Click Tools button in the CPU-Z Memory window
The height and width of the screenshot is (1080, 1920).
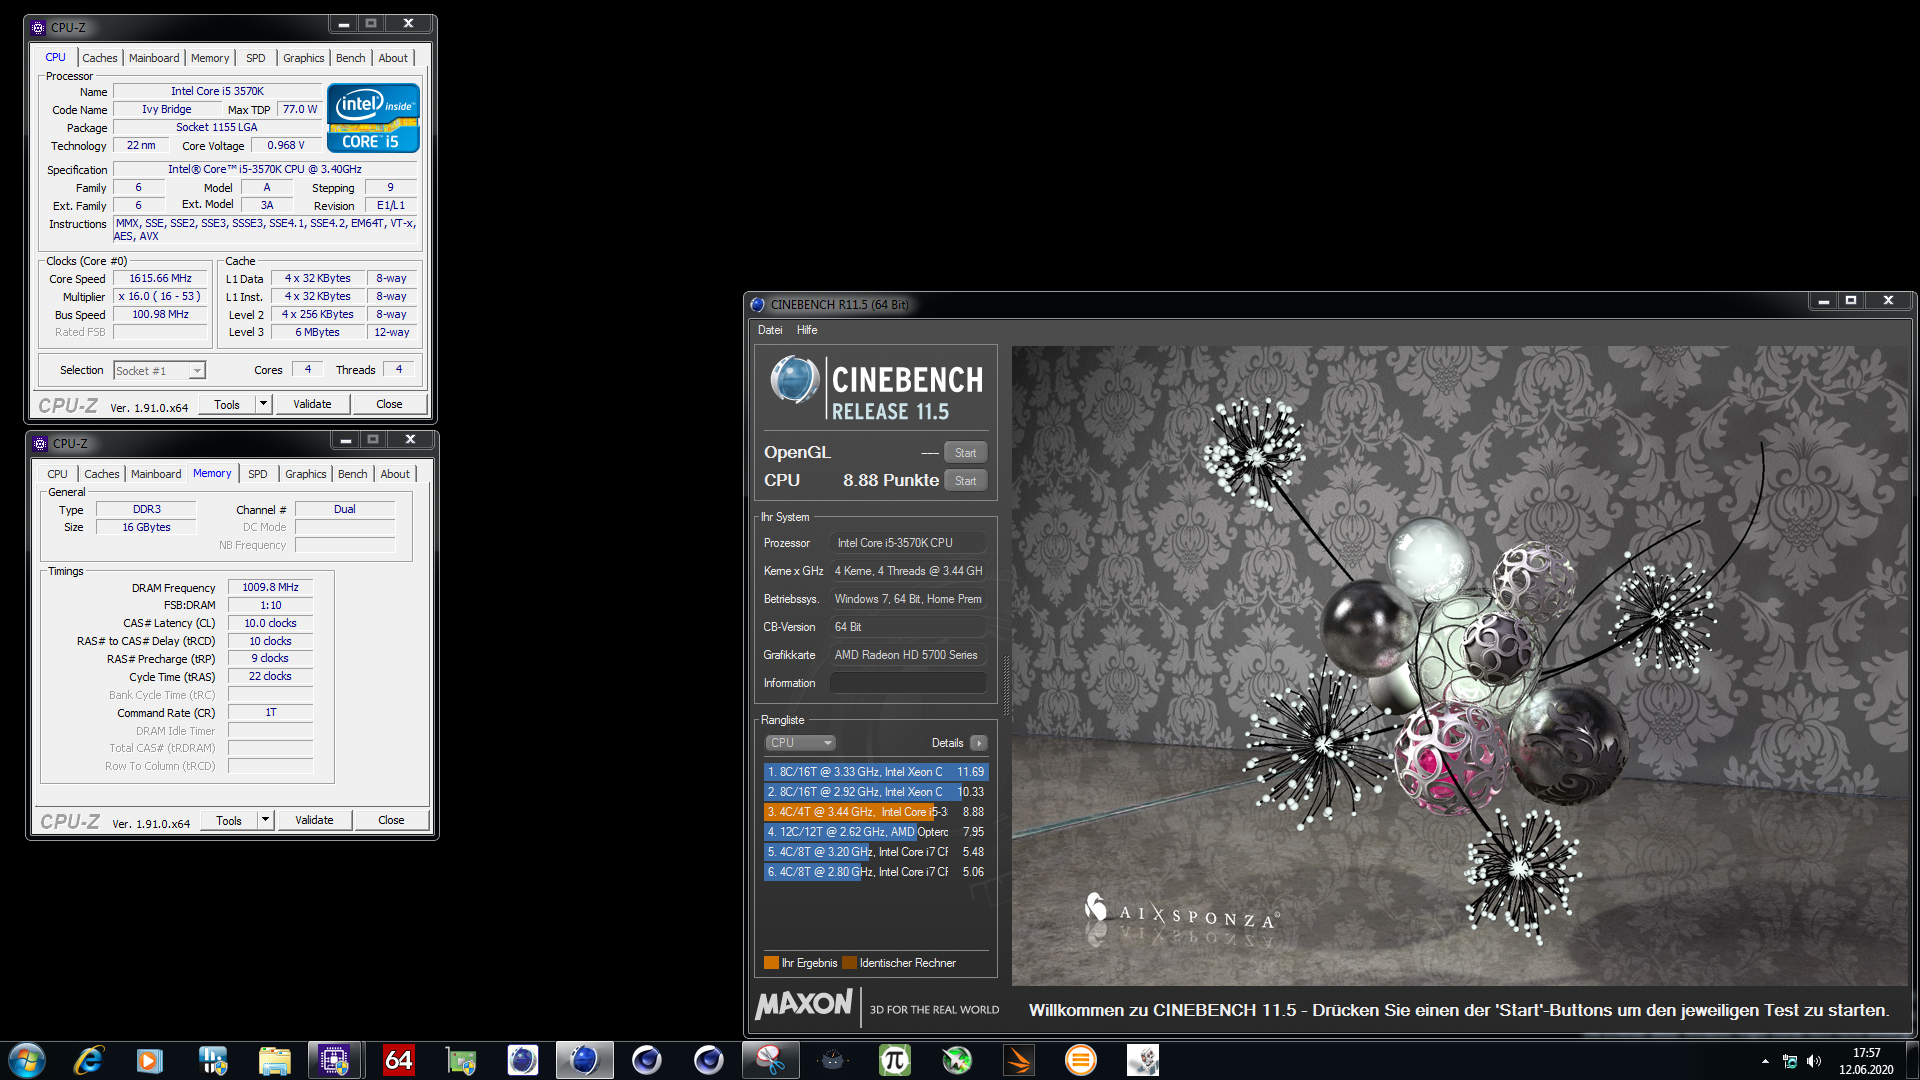[x=229, y=820]
